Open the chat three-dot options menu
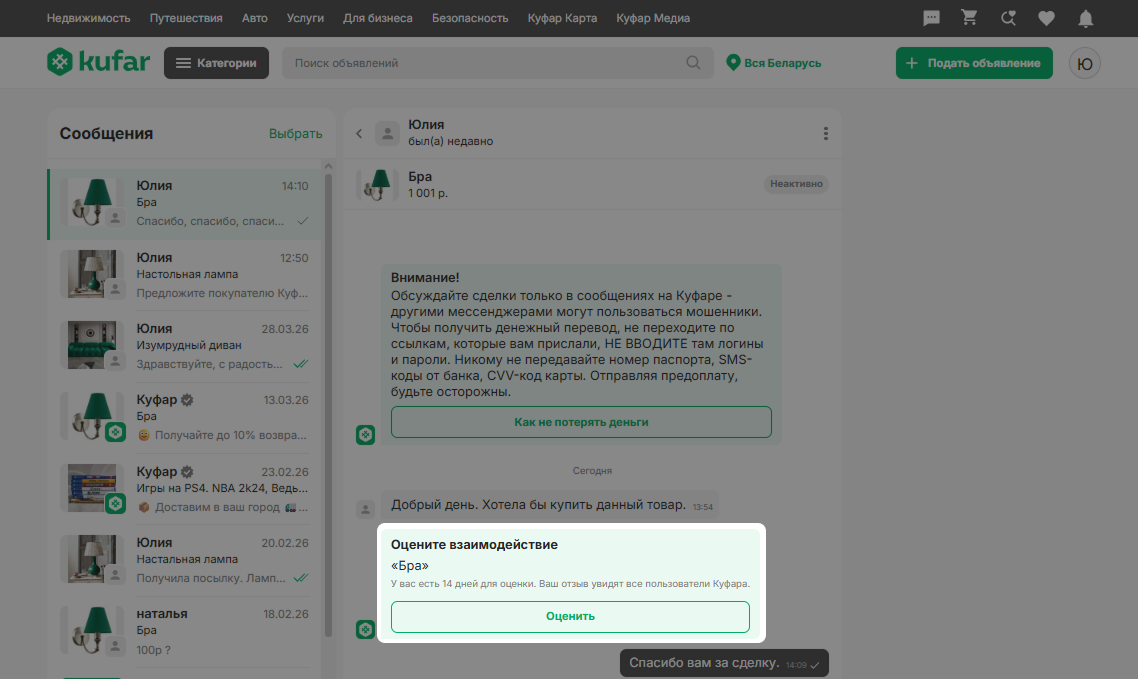Image resolution: width=1138 pixels, height=679 pixels. coord(825,134)
